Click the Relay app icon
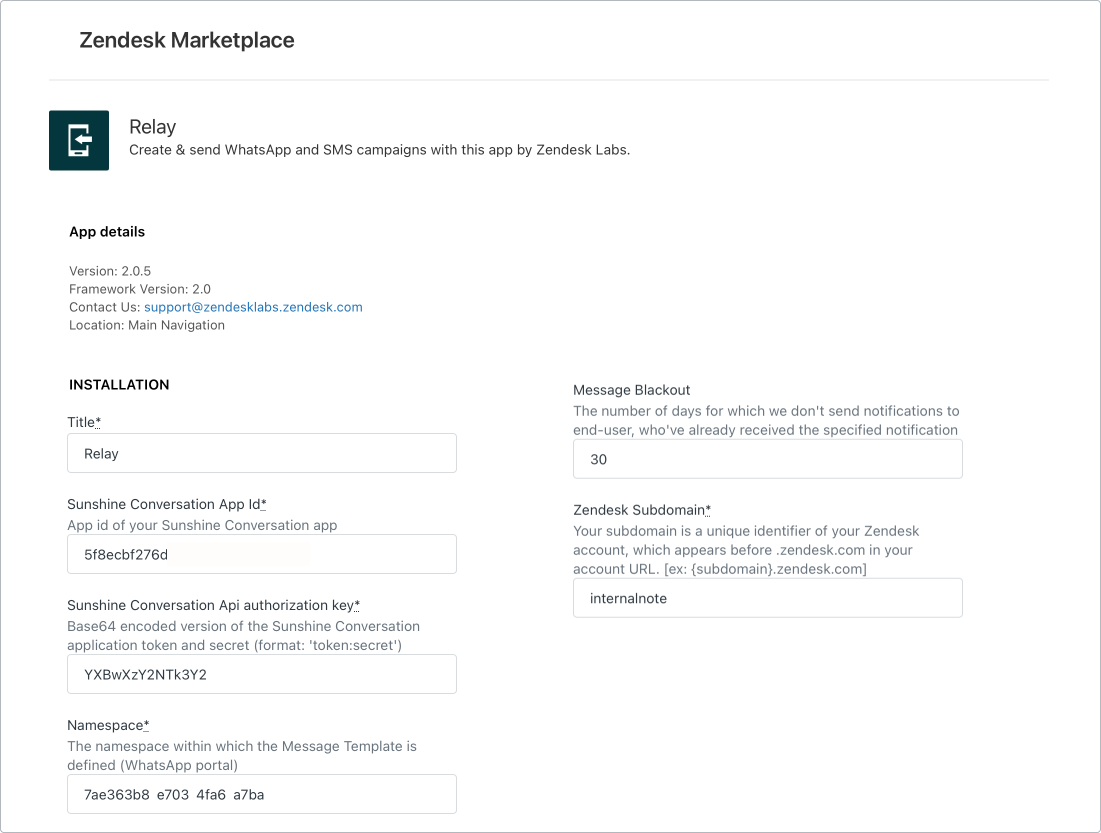Viewport: 1101px width, 833px height. tap(79, 140)
